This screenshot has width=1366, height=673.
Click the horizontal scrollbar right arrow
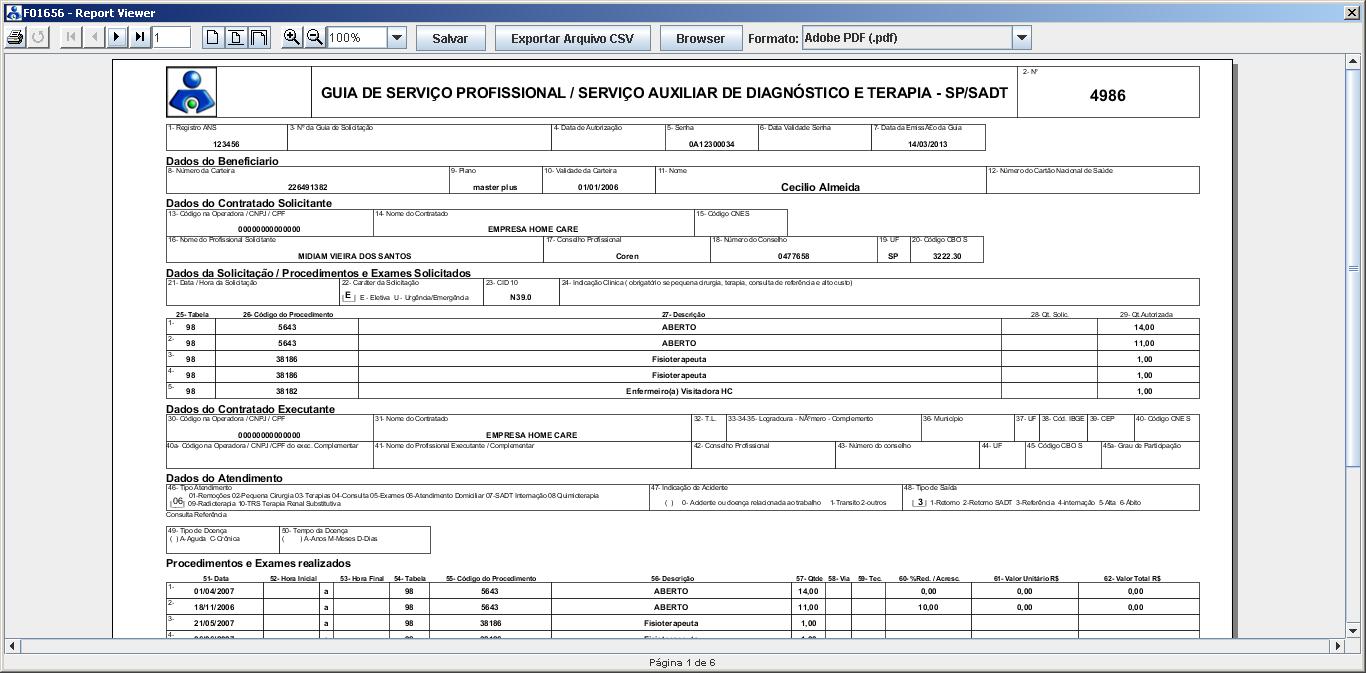pyautogui.click(x=1338, y=646)
